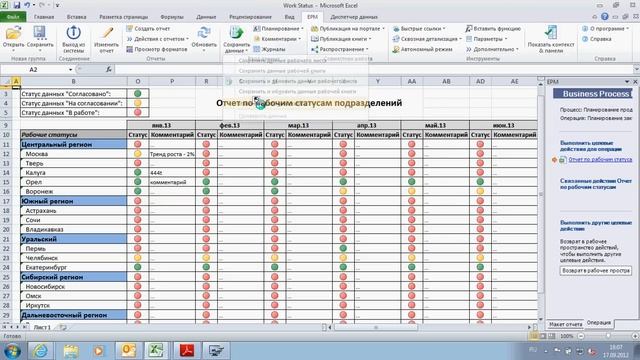The width and height of the screenshot is (640, 360).
Task: Click the Изменить отчет pencil icon
Action: point(107,33)
